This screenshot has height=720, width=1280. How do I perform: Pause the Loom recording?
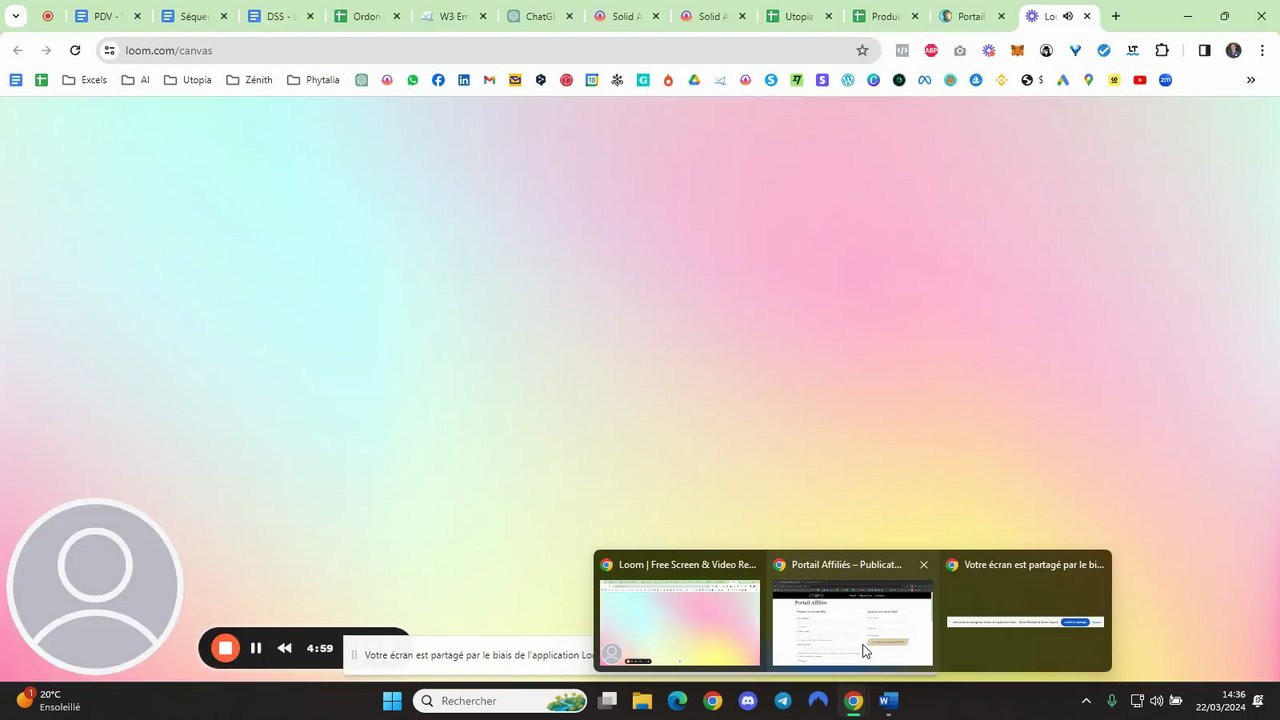256,648
